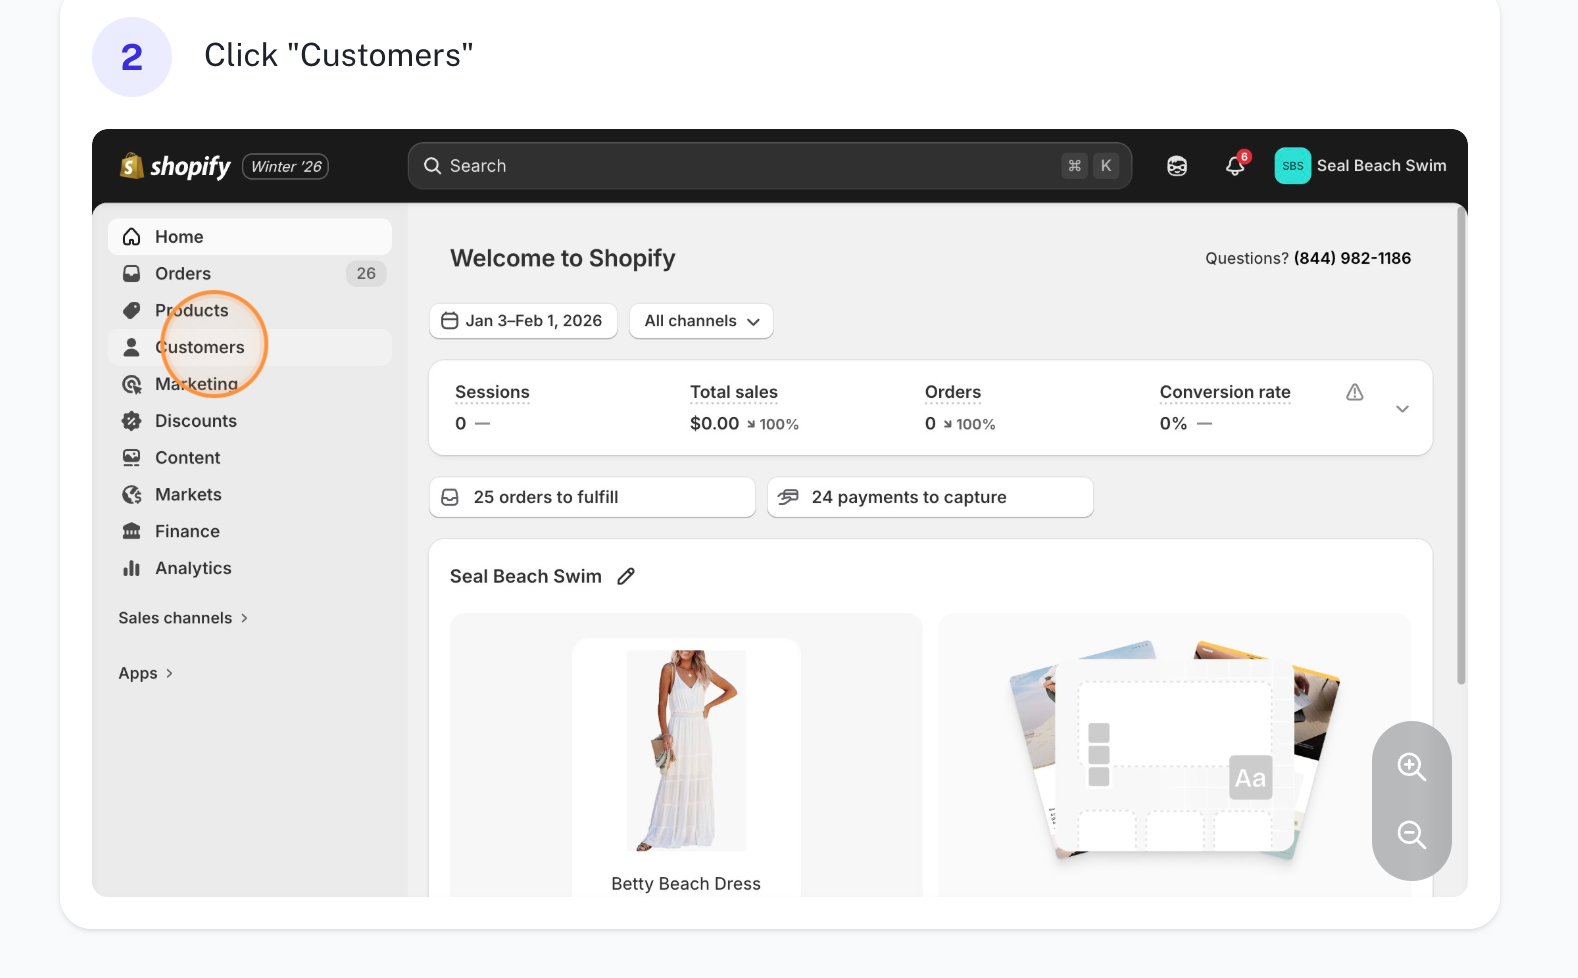Open Analytics from the sidebar
This screenshot has height=978, width=1578.
coord(193,568)
